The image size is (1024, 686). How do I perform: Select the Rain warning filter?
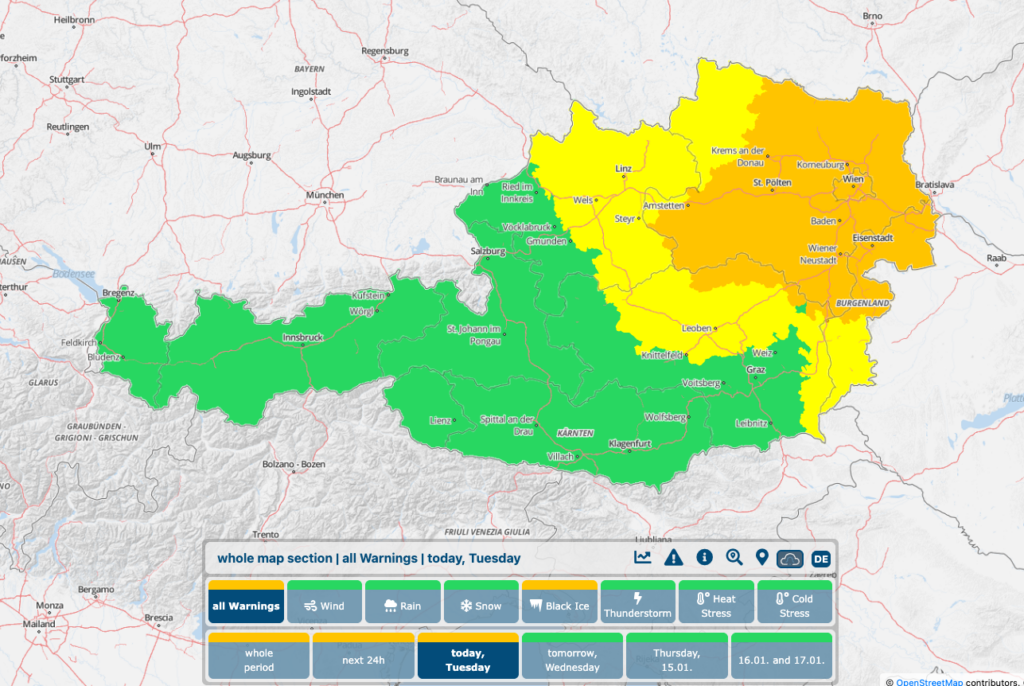point(402,605)
